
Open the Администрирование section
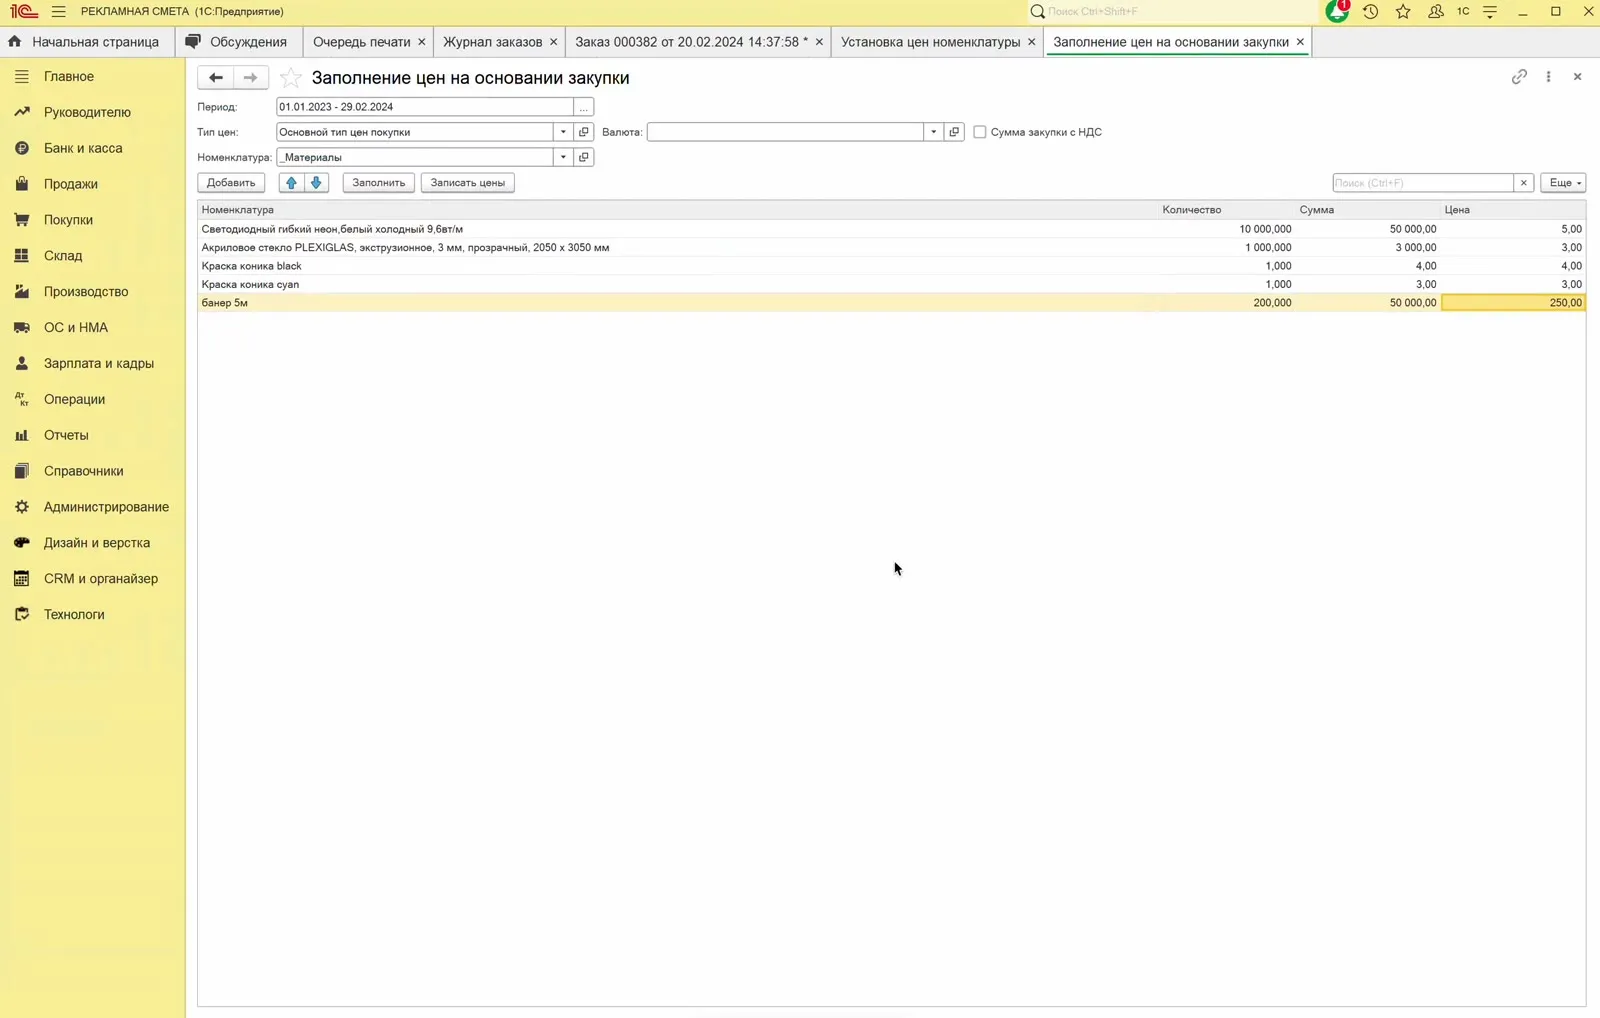tap(106, 507)
